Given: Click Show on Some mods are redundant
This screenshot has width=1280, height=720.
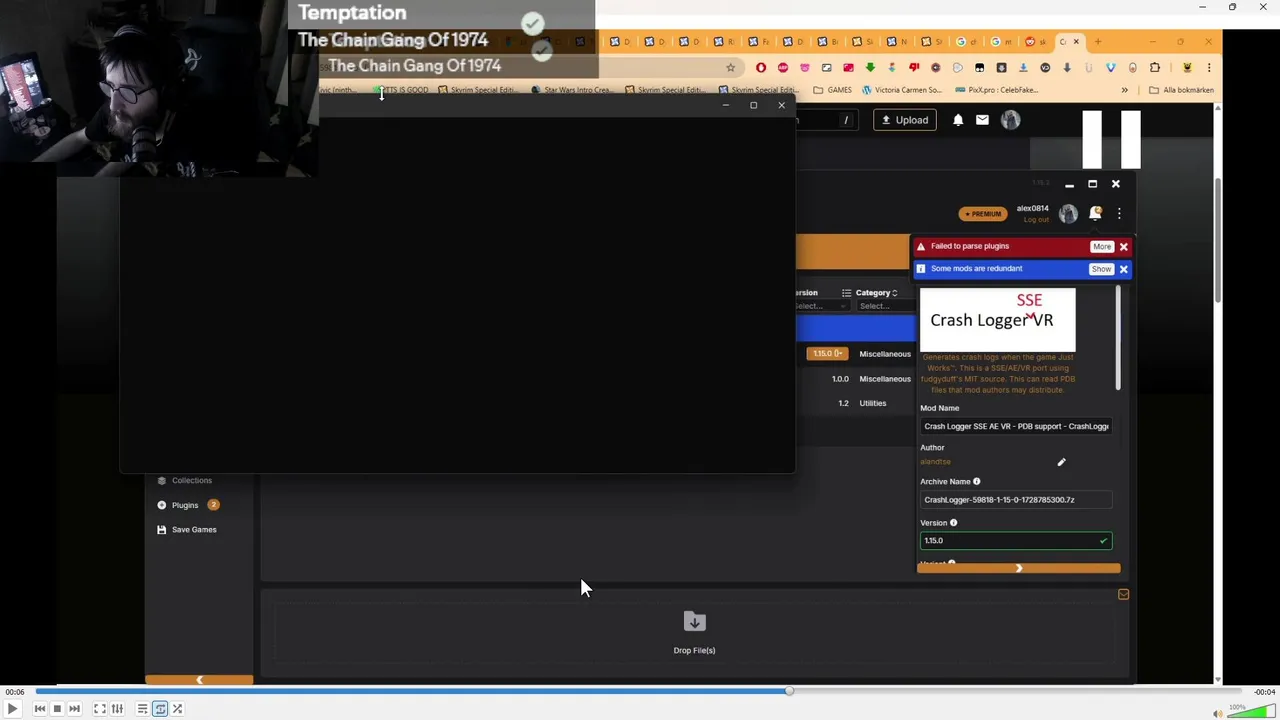Looking at the screenshot, I should click(x=1101, y=269).
